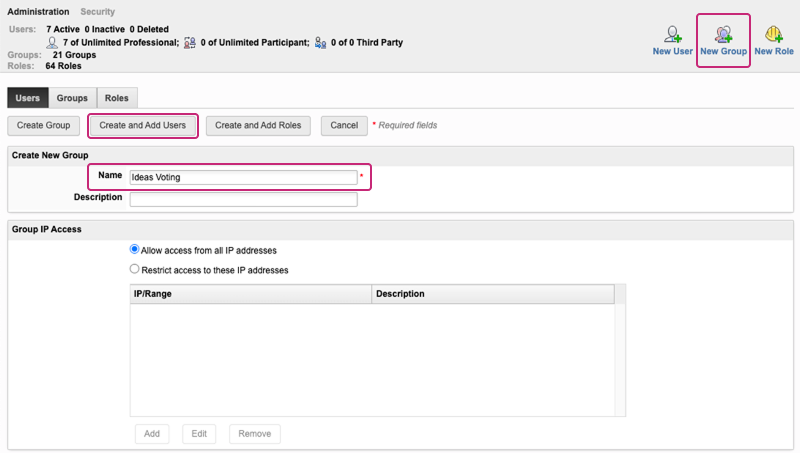This screenshot has height=453, width=800.
Task: Click the '64 Roles' text
Action: pyautogui.click(x=63, y=66)
